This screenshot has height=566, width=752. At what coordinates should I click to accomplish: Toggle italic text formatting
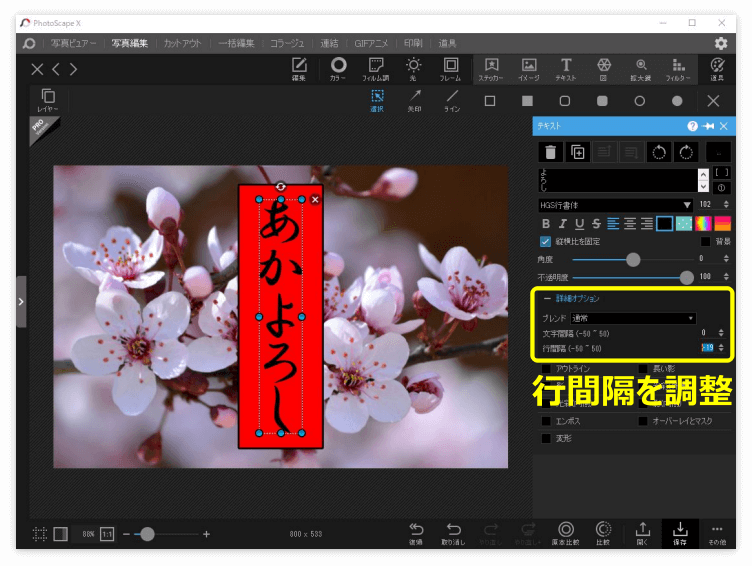(563, 224)
